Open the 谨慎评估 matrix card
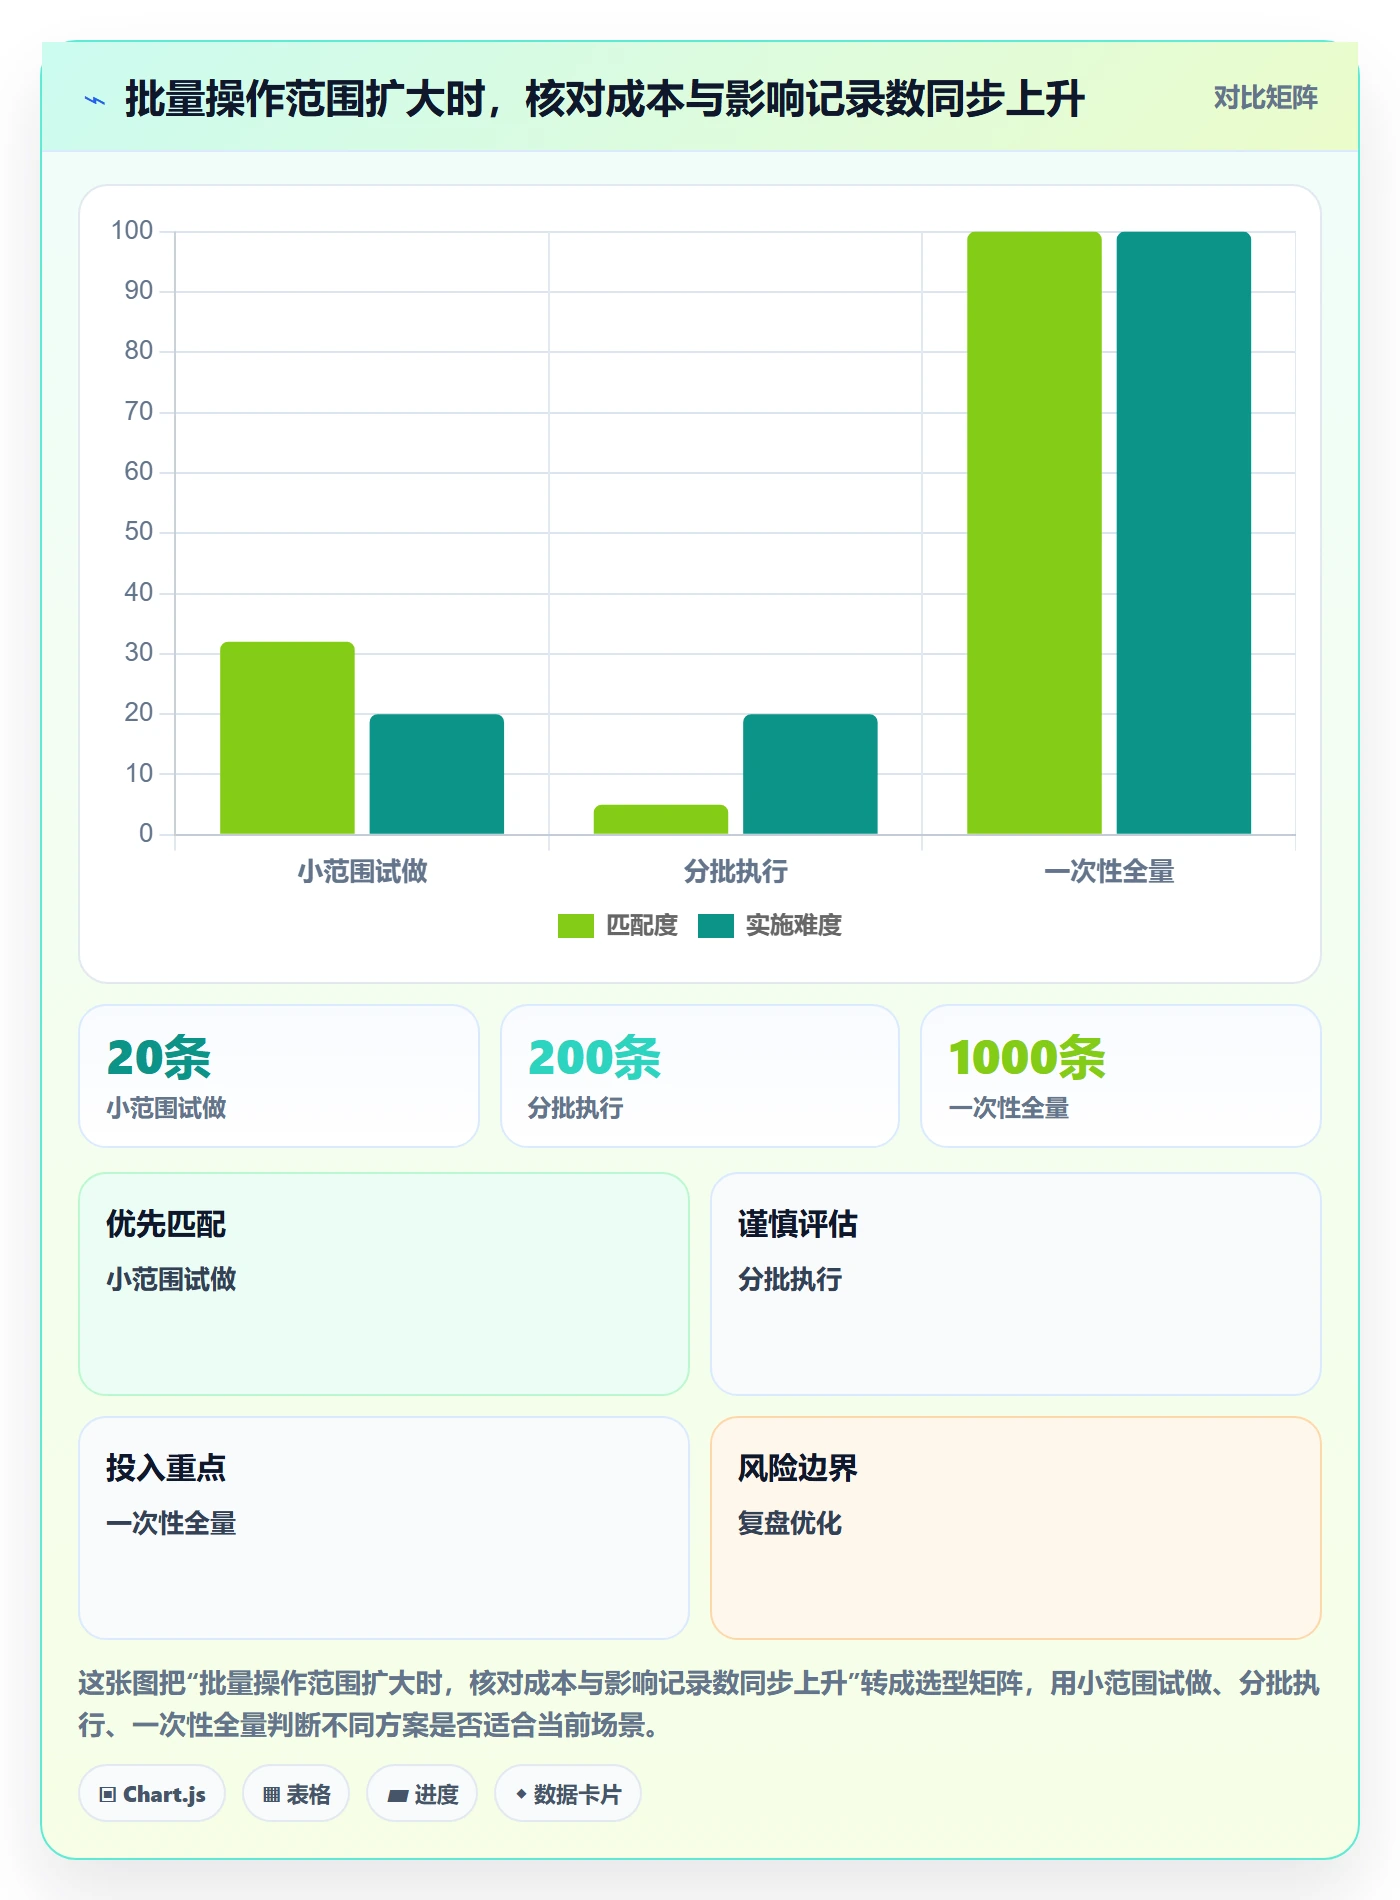This screenshot has width=1400, height=1900. click(x=1016, y=1284)
